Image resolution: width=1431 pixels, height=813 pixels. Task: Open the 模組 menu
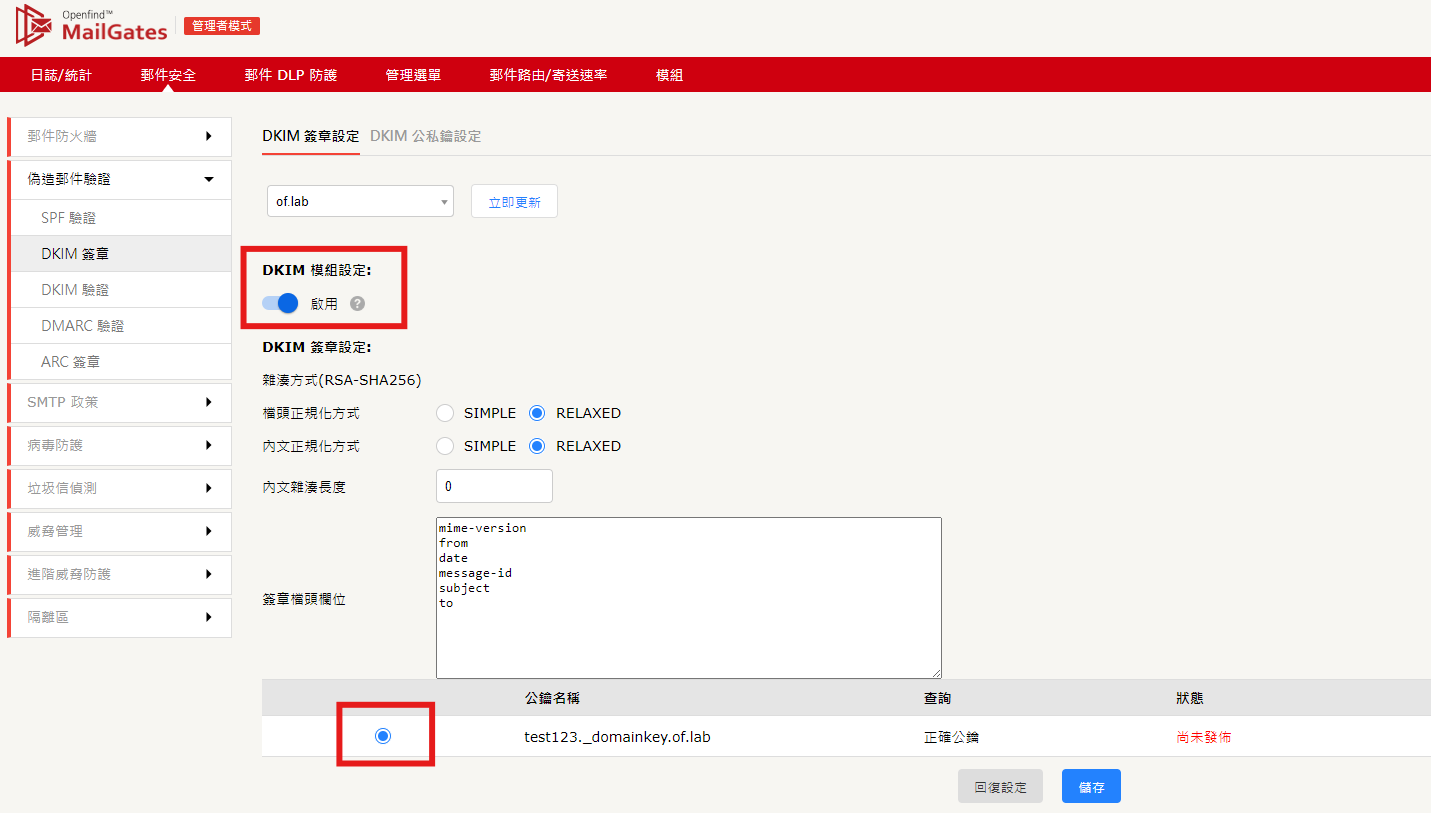pyautogui.click(x=669, y=74)
